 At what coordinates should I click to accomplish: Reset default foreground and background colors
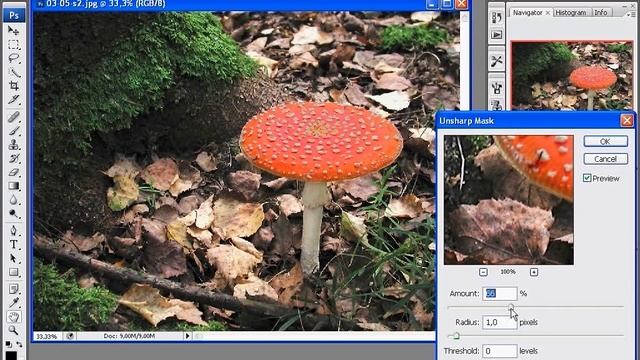pyautogui.click(x=9, y=345)
